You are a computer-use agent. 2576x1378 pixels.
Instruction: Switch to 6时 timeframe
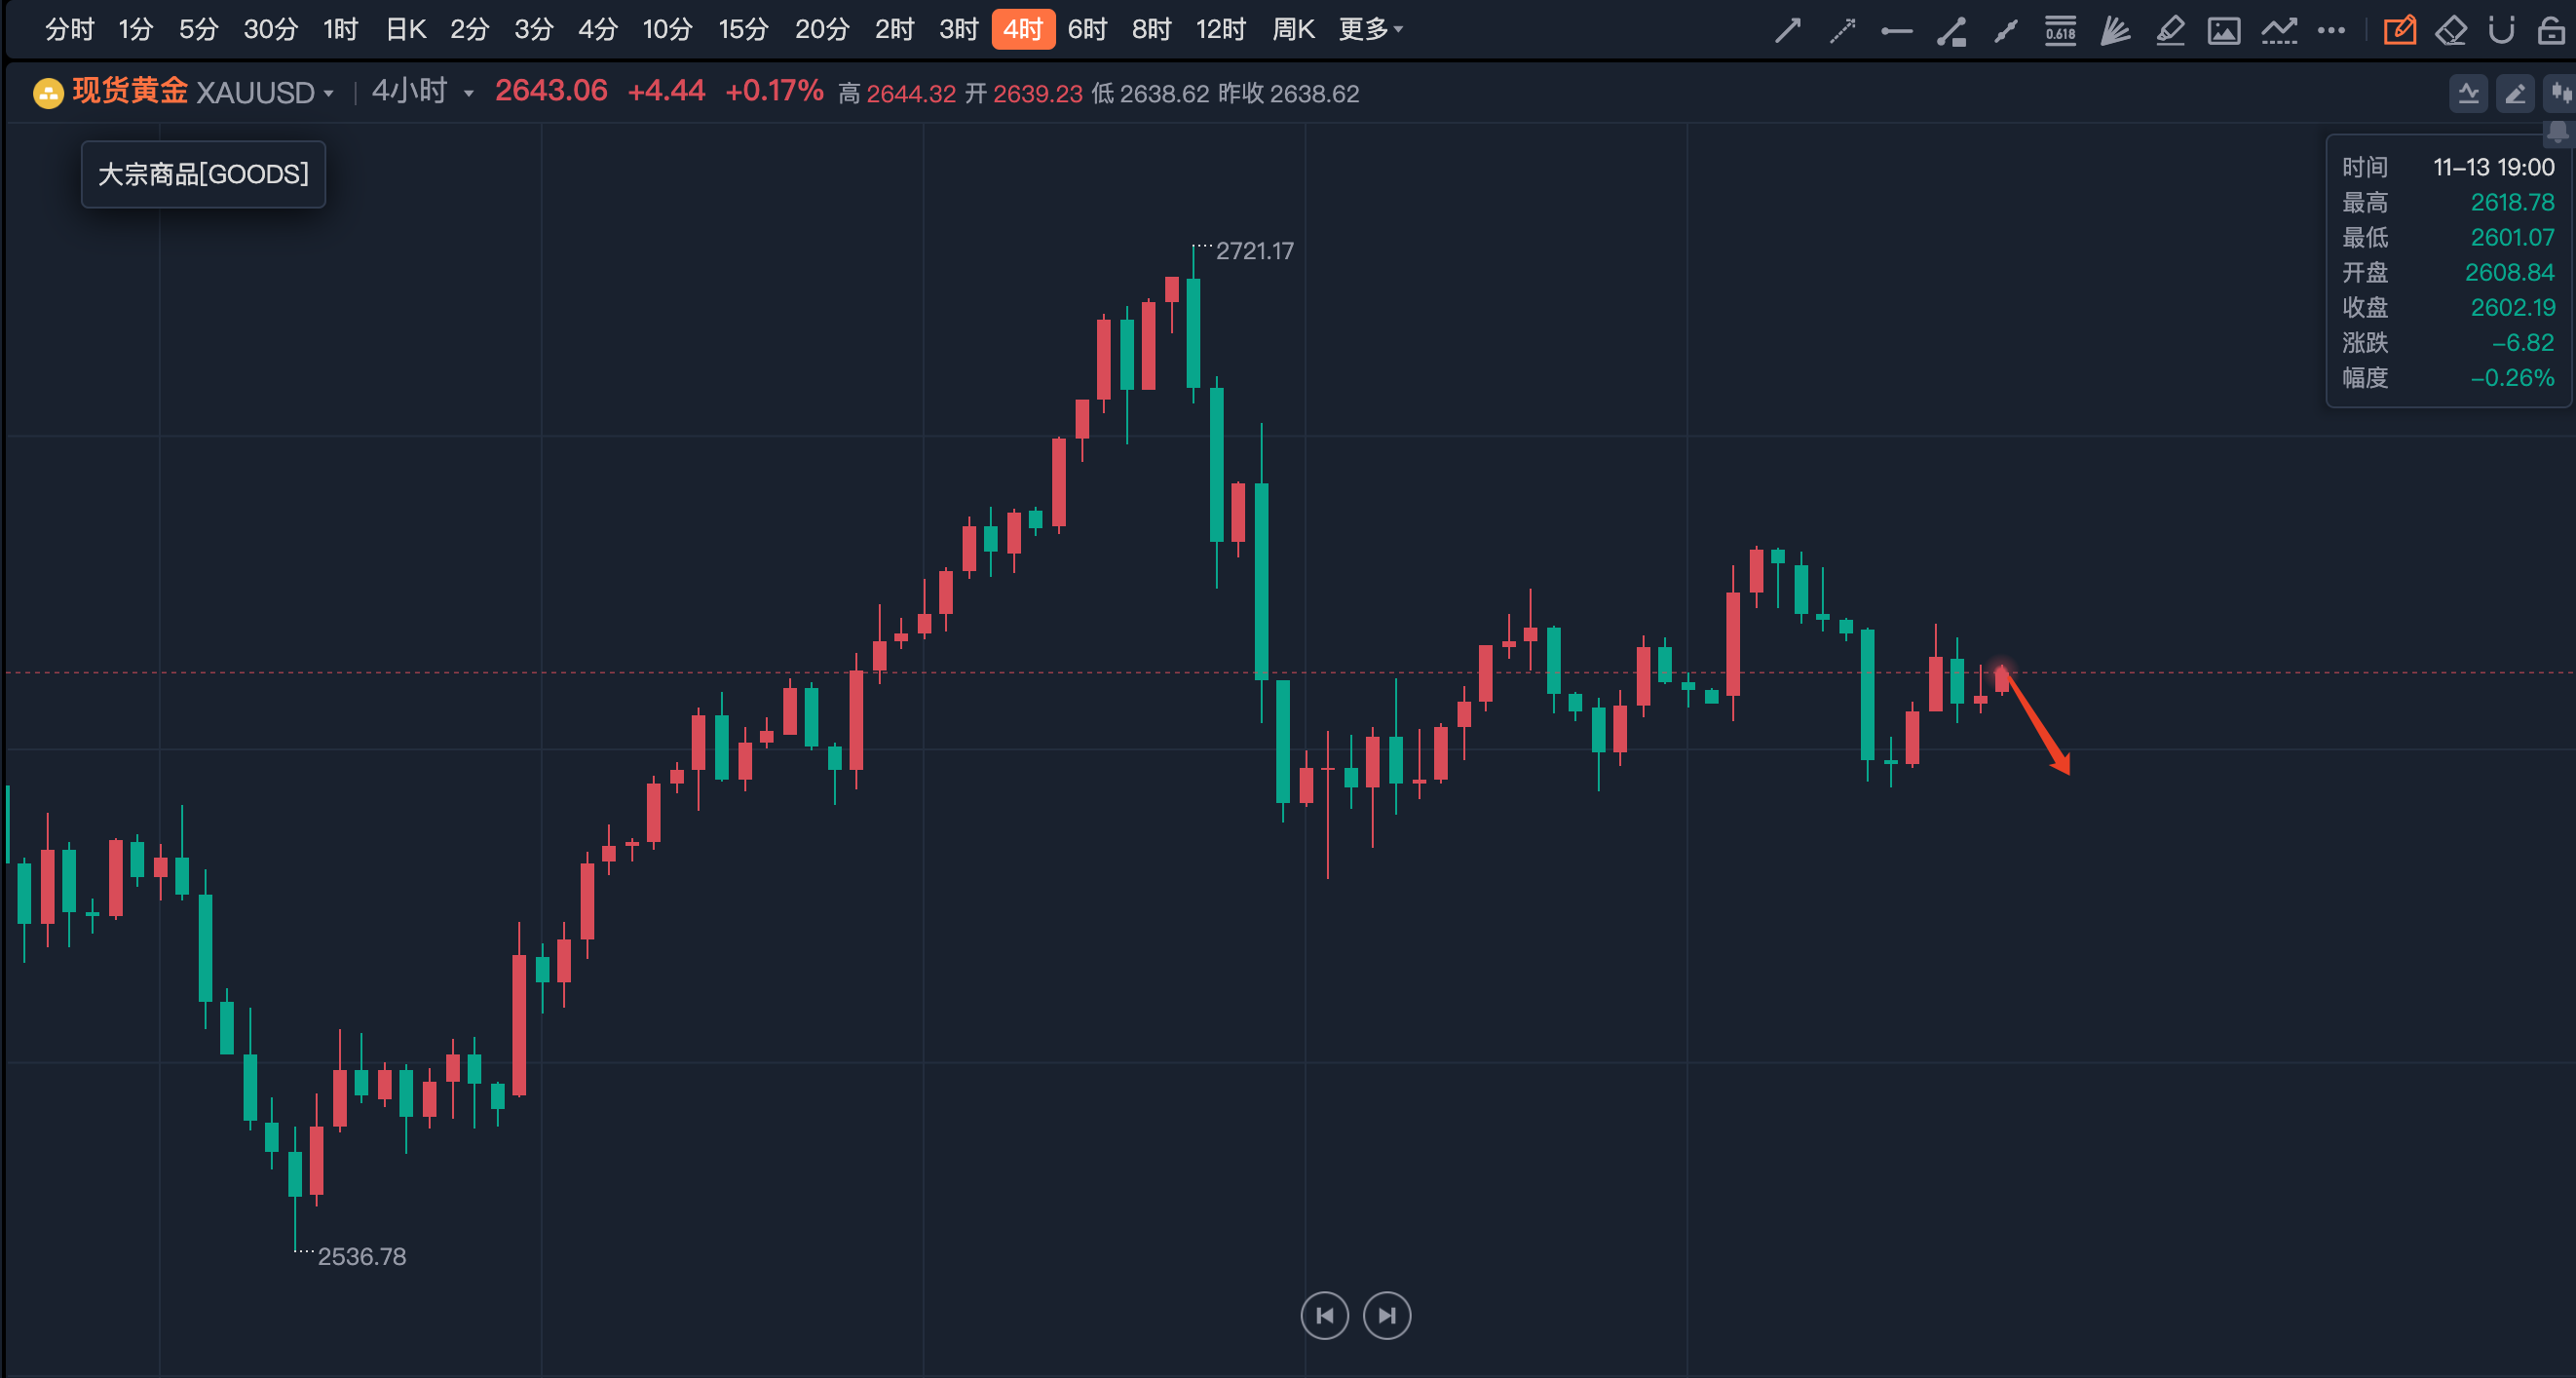[1087, 30]
